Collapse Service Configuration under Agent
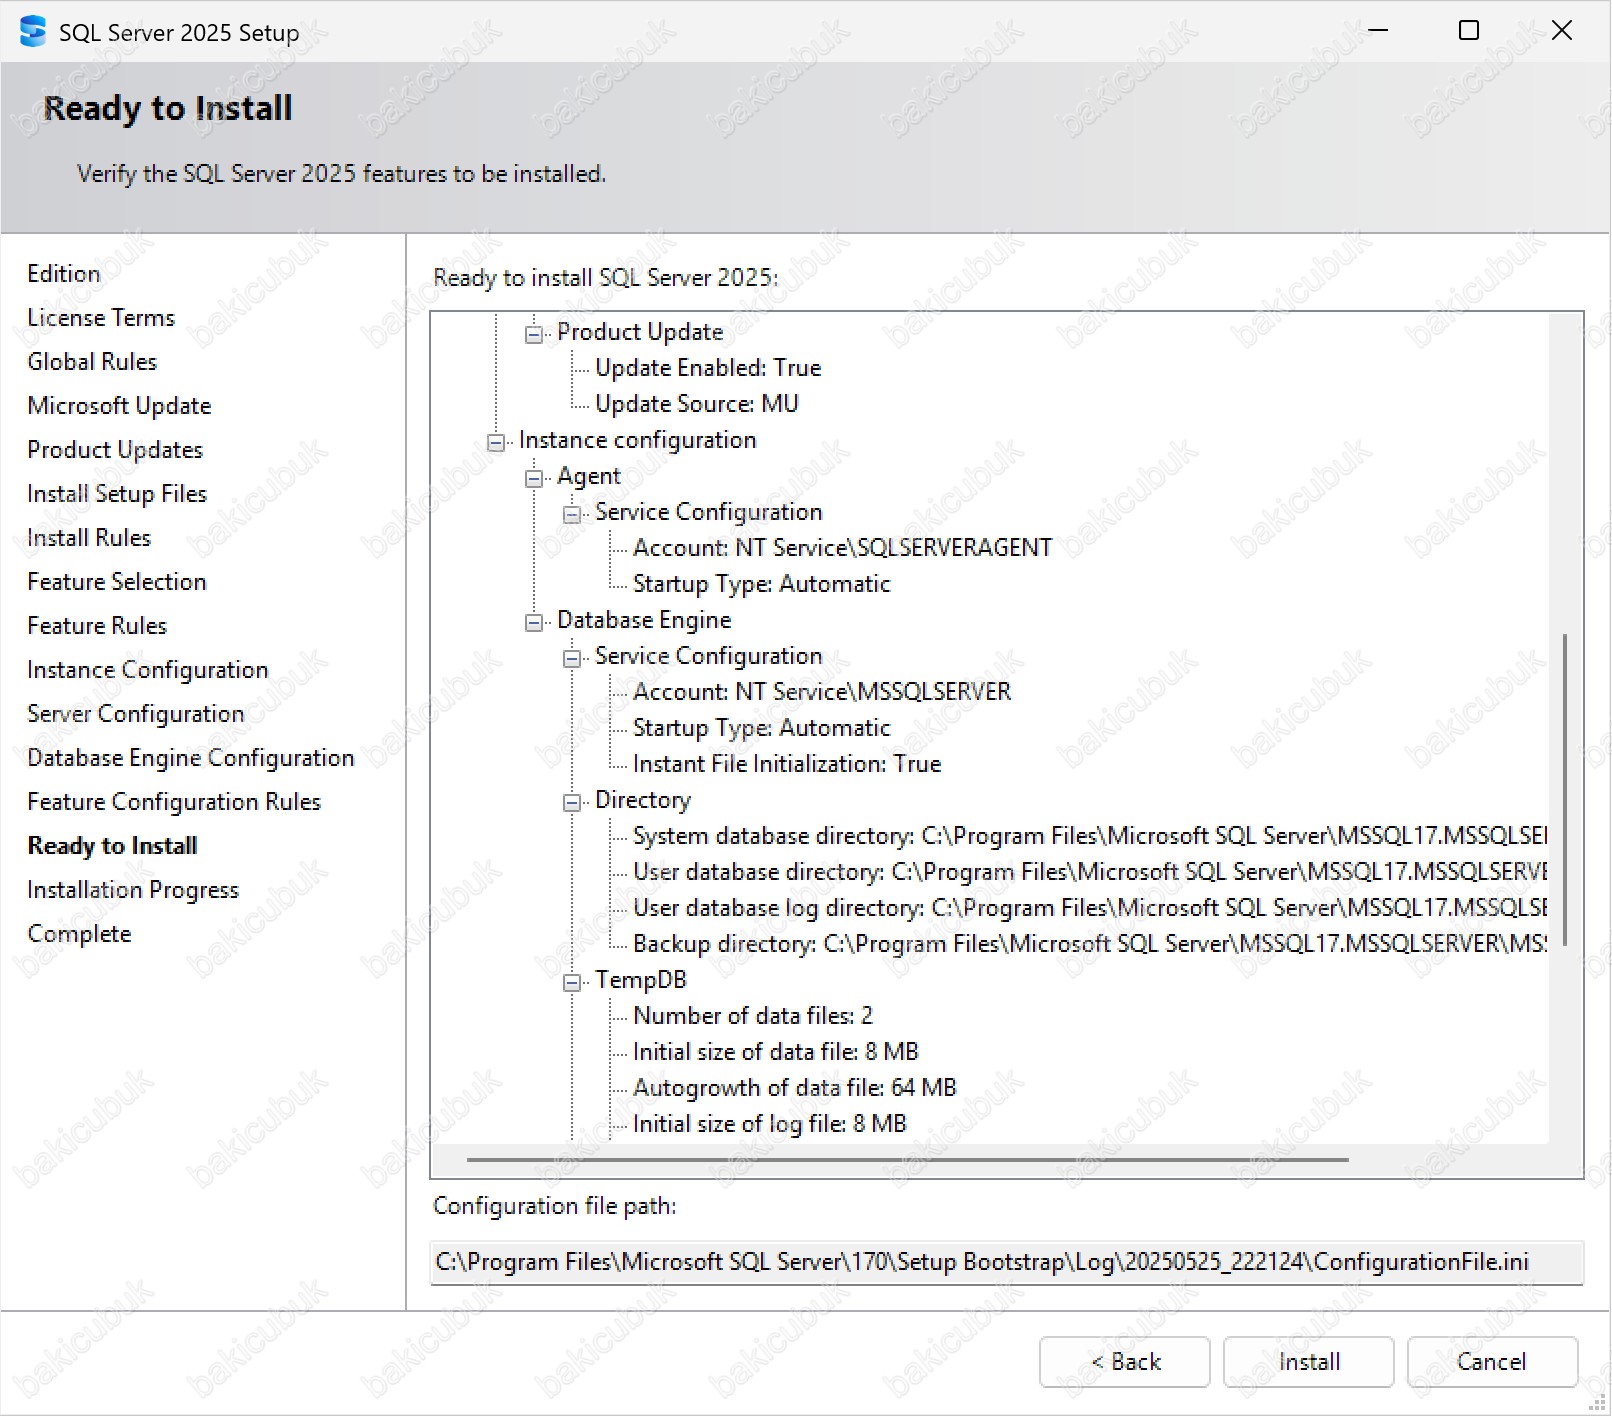This screenshot has width=1612, height=1416. pos(572,514)
